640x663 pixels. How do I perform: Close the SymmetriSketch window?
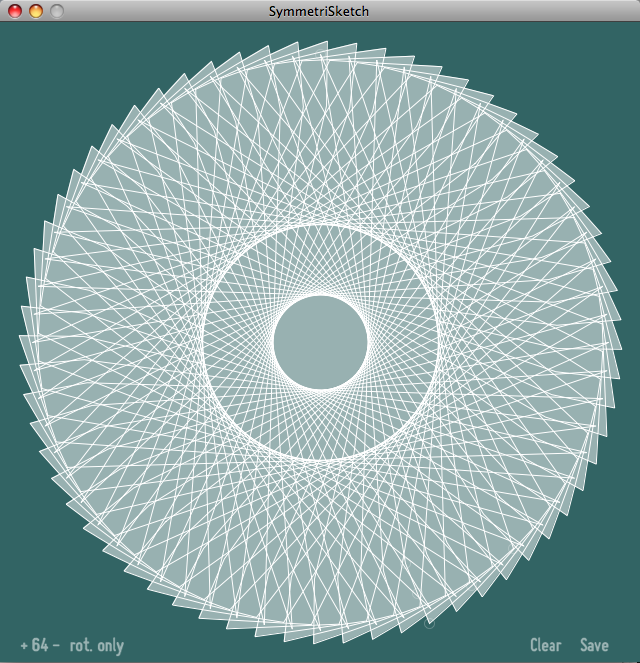[x=15, y=11]
